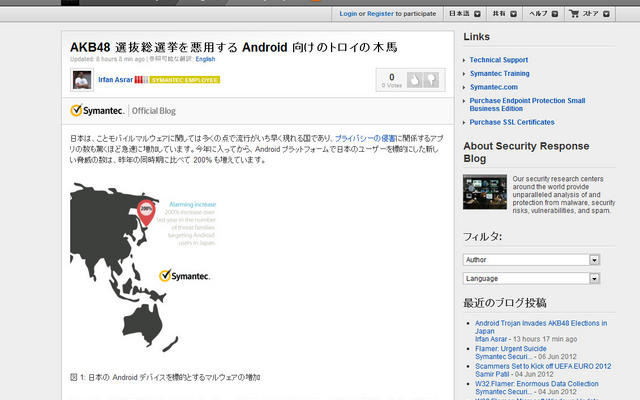Click the thumbs down vote icon

tap(431, 80)
